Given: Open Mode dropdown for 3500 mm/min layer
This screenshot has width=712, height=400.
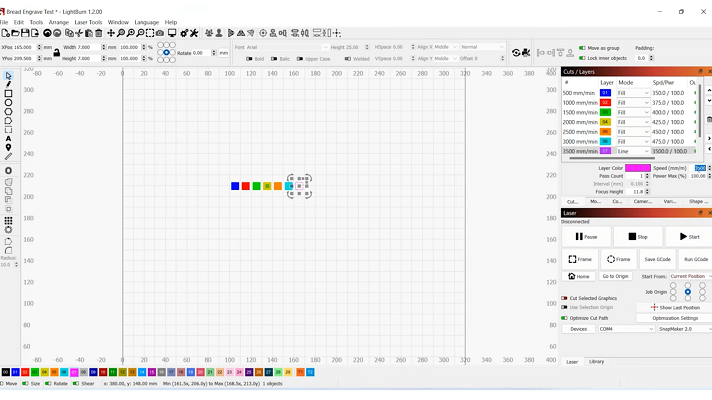Looking at the screenshot, I should (x=633, y=151).
